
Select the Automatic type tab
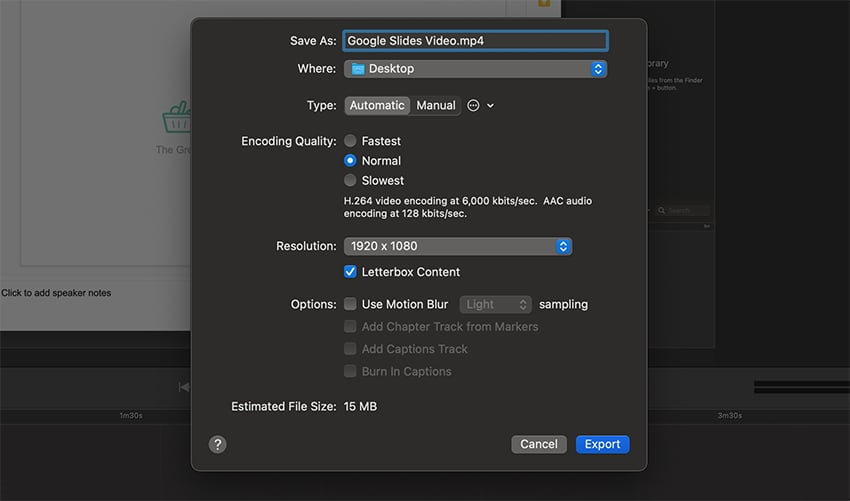(377, 106)
